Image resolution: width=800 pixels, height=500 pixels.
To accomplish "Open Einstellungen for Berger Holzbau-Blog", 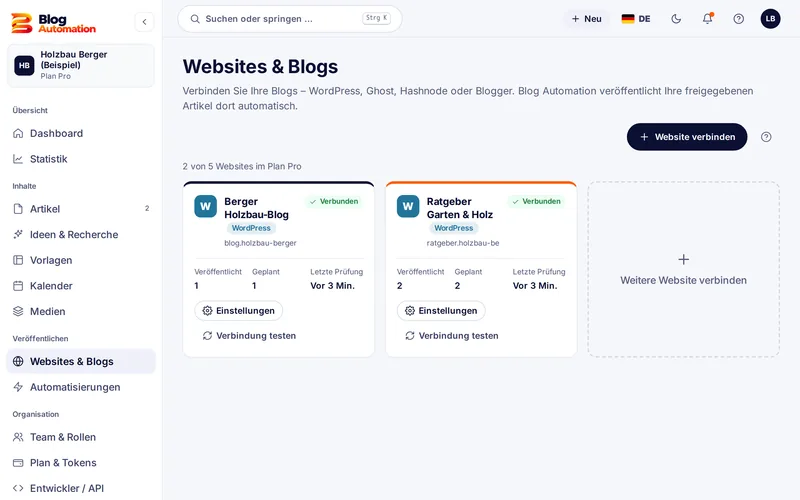I will [238, 311].
